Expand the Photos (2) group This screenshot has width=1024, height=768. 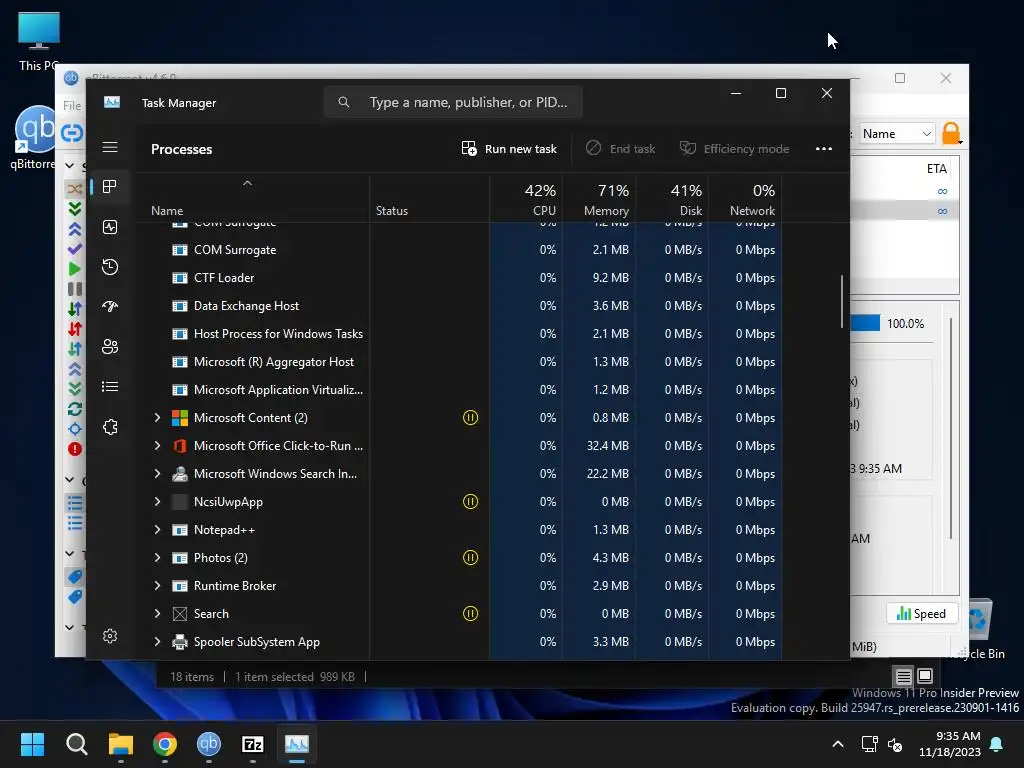pyautogui.click(x=157, y=558)
